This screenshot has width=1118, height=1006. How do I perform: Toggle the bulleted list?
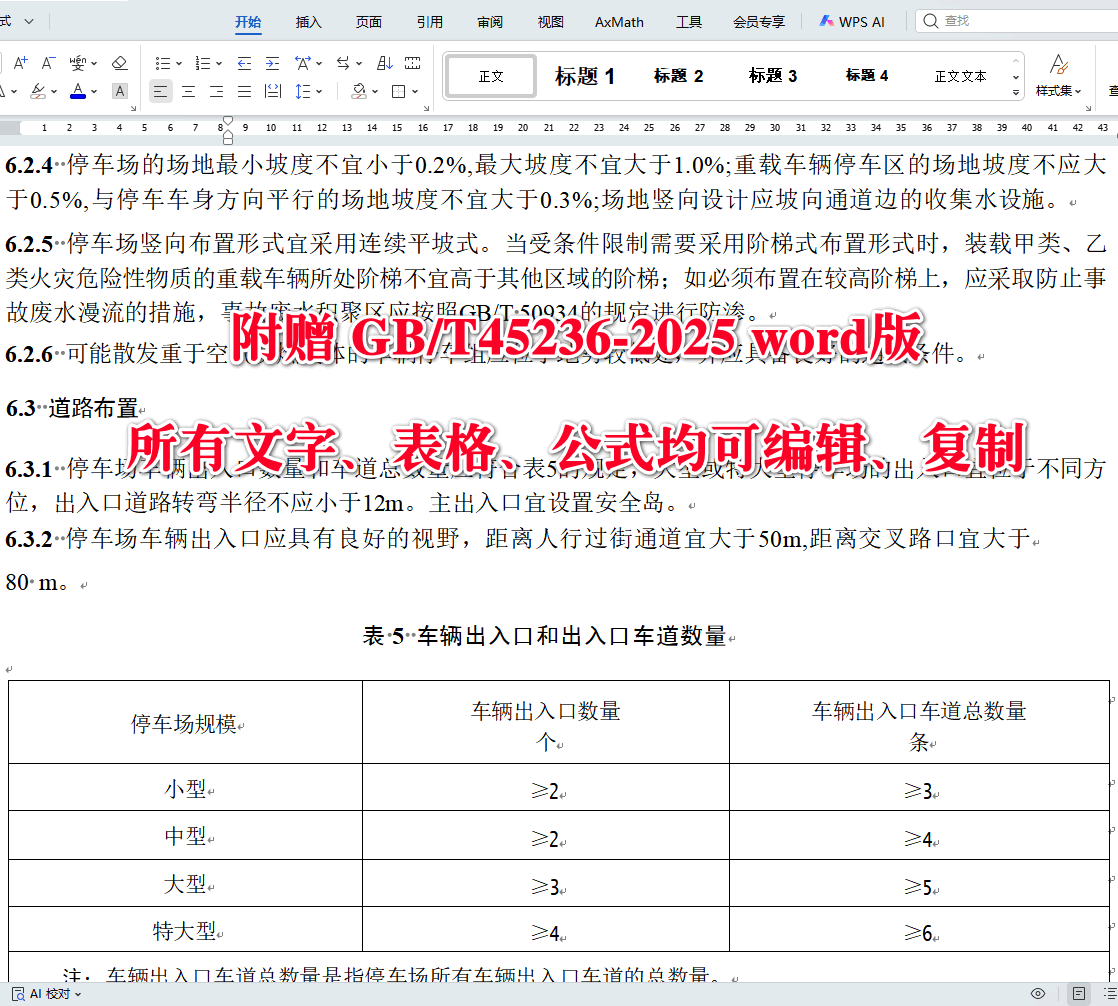(x=165, y=61)
